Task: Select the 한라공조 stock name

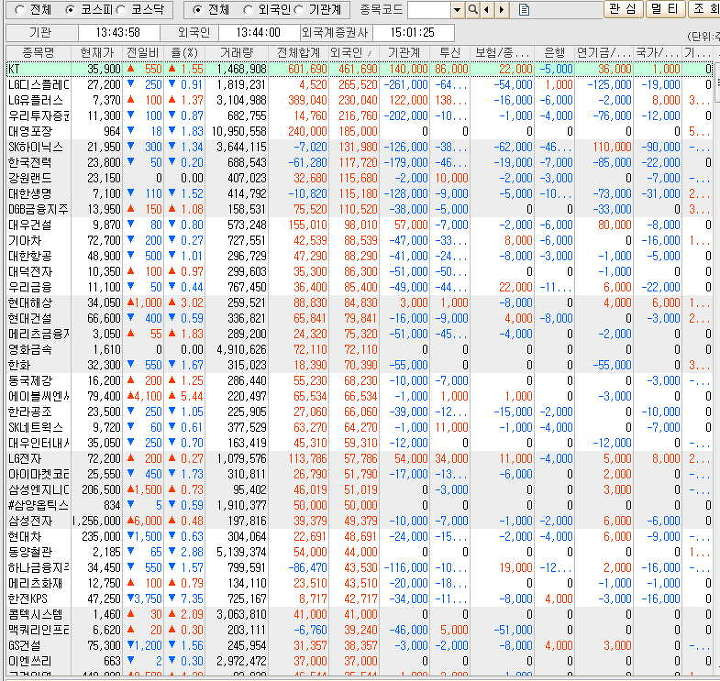Action: pyautogui.click(x=30, y=412)
